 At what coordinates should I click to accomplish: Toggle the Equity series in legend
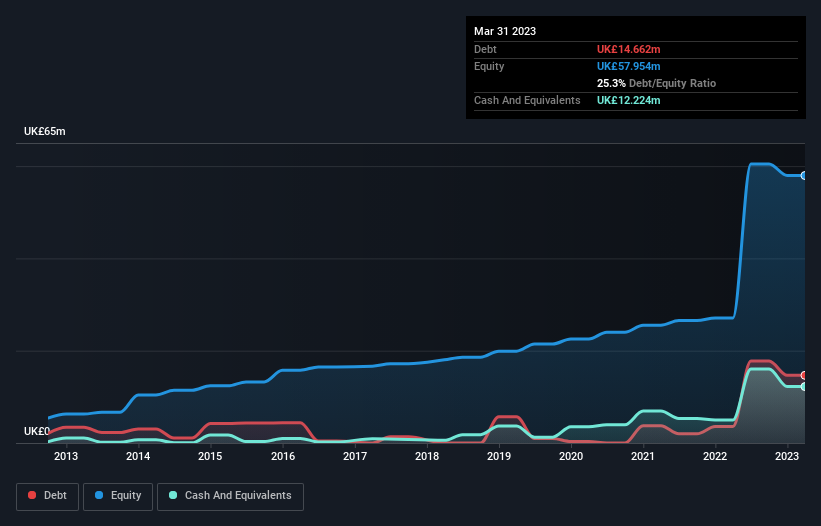tap(117, 496)
